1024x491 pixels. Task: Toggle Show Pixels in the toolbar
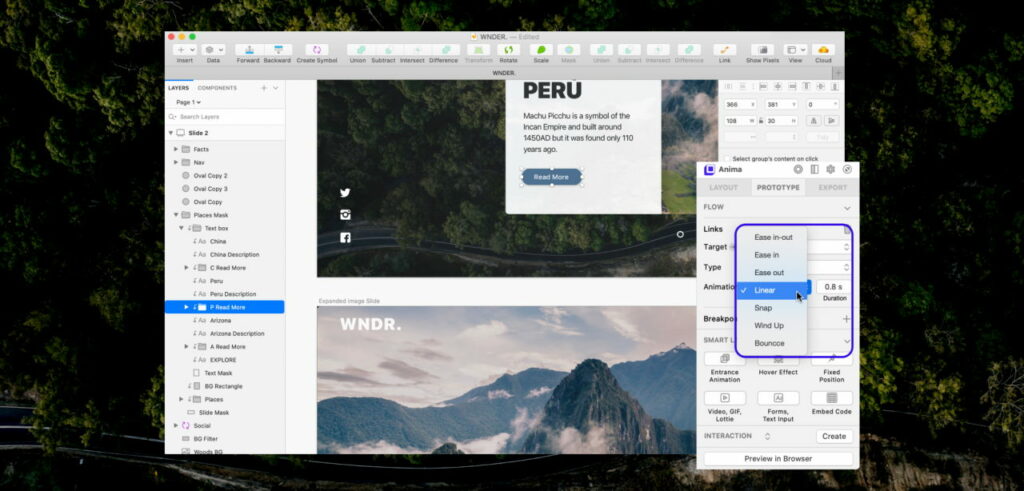762,49
